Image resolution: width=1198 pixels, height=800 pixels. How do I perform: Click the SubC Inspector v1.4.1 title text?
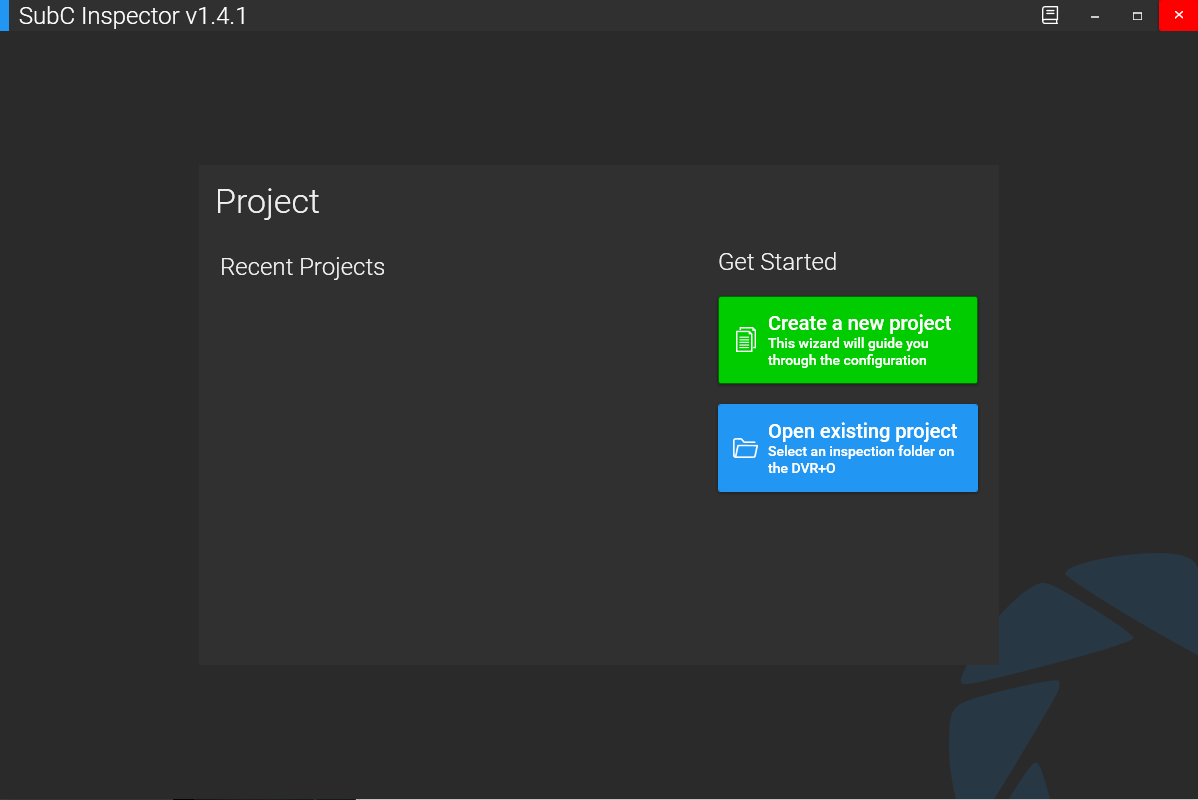pyautogui.click(x=133, y=16)
